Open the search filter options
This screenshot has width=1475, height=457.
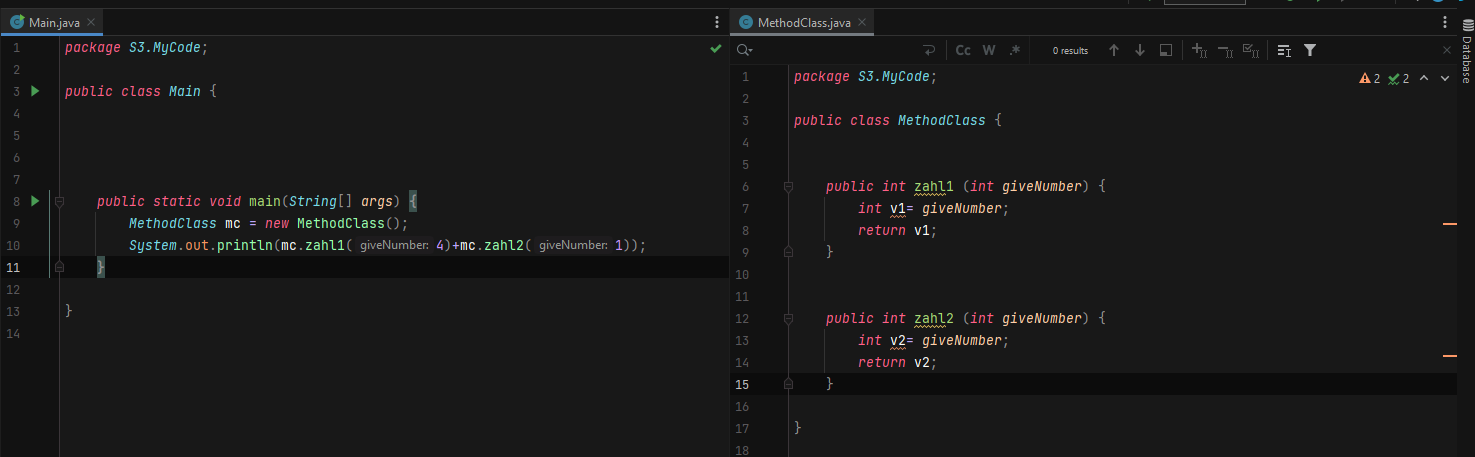(1310, 50)
